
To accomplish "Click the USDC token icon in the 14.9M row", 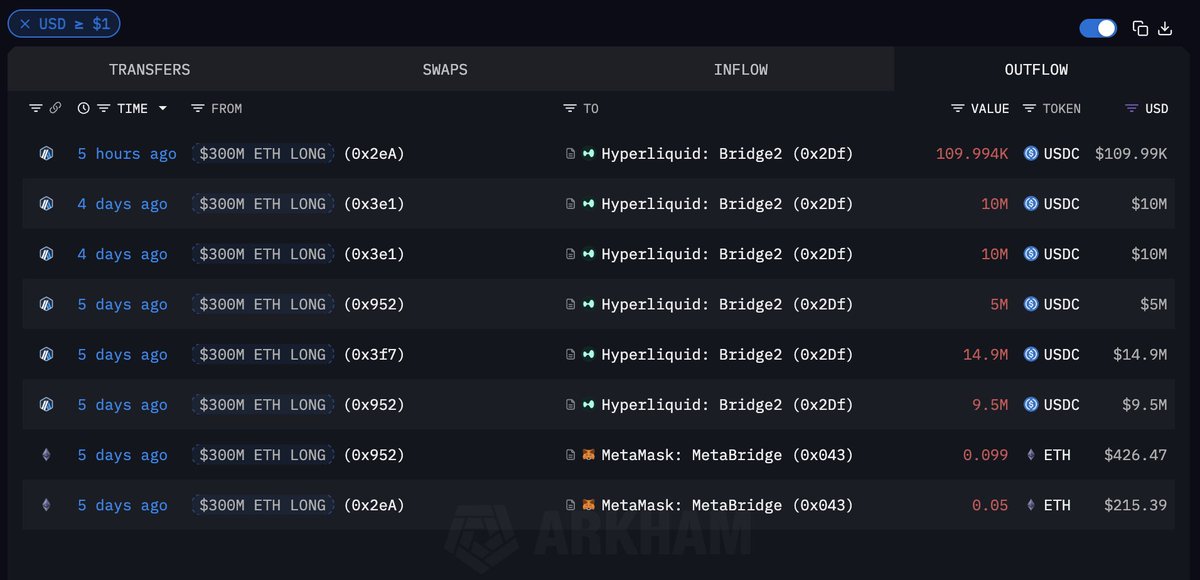I will click(x=1031, y=354).
